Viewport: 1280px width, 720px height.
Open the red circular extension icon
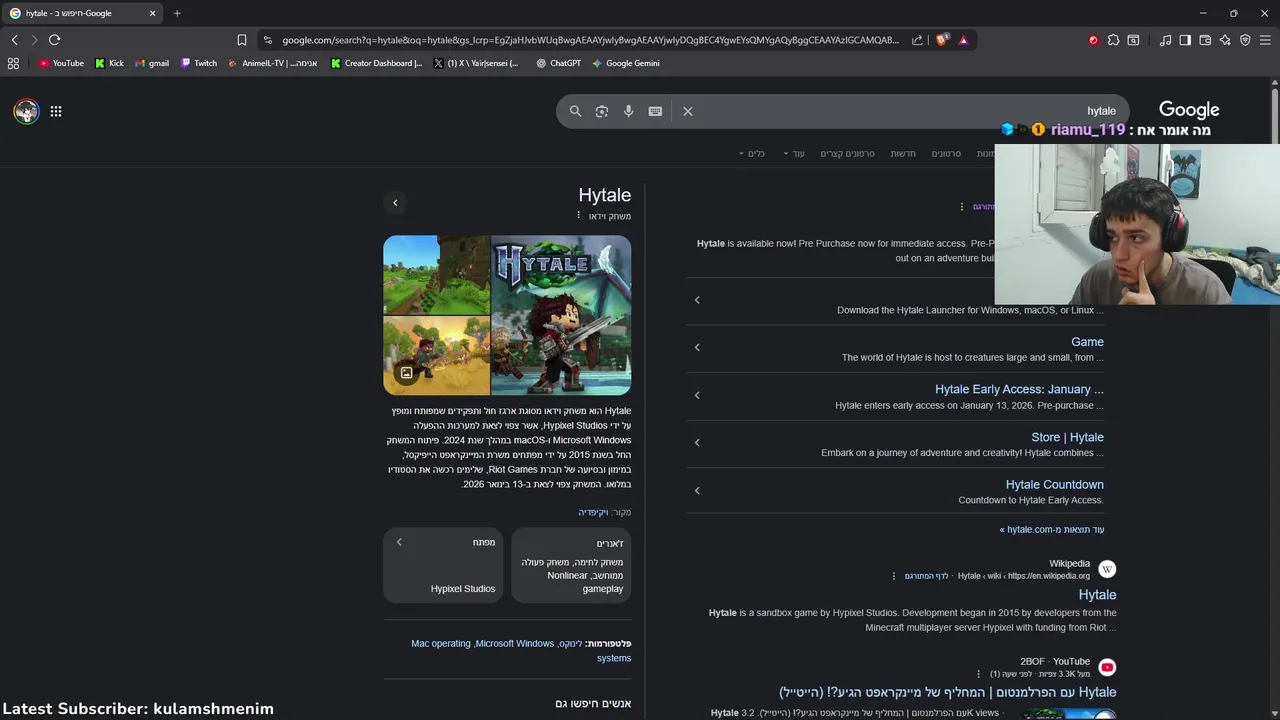tap(1093, 40)
